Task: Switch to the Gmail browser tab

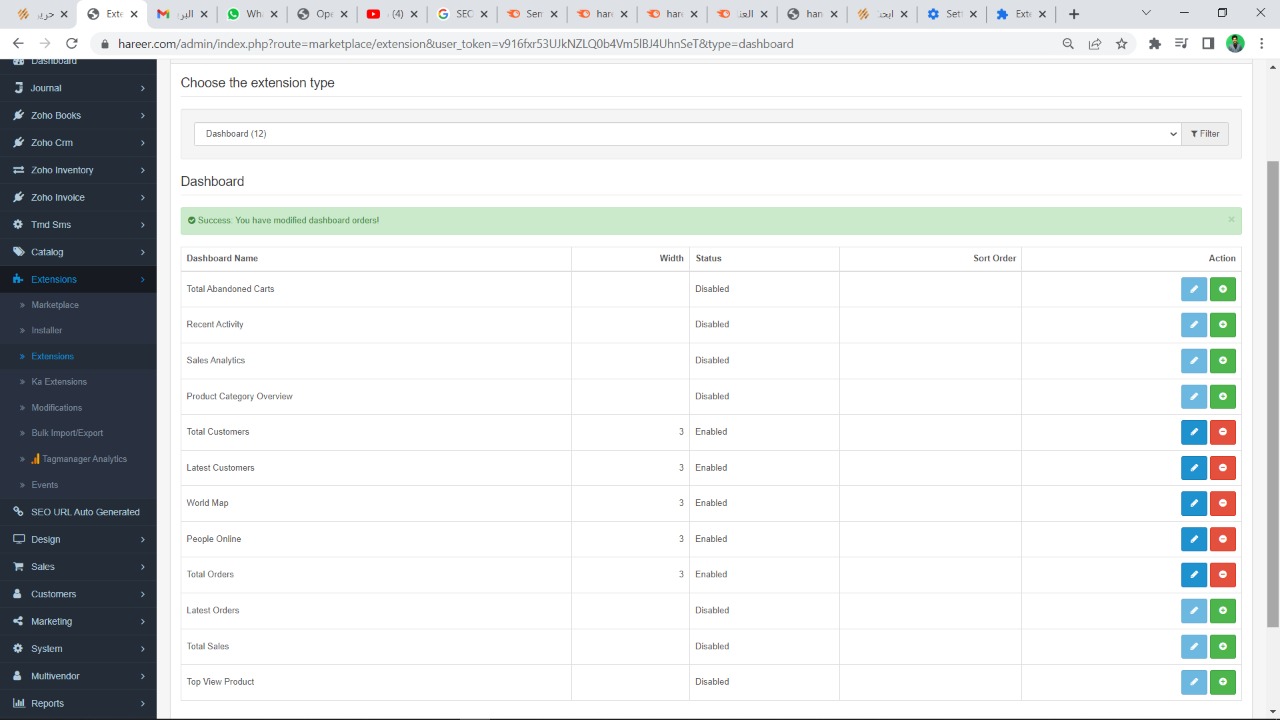Action: [x=181, y=14]
